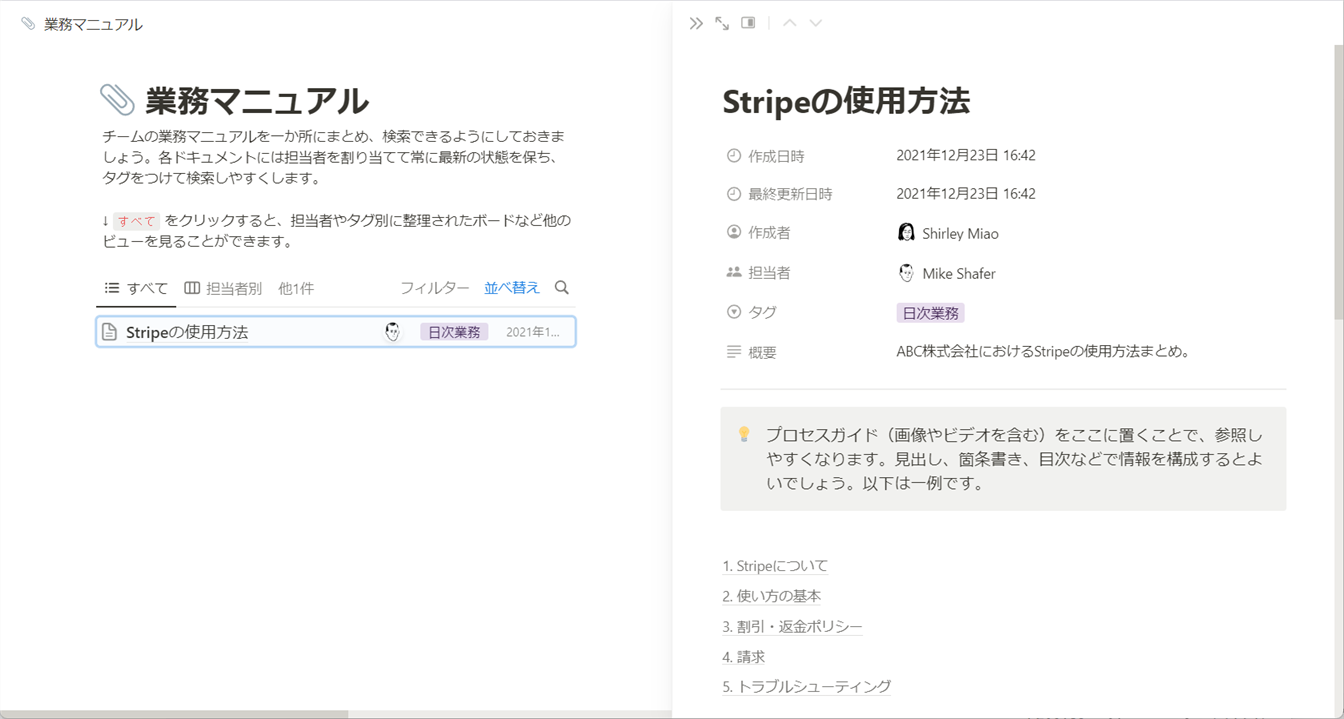The image size is (1344, 719).
Task: Click Mike Shafer's avatar in the list row
Action: click(393, 332)
